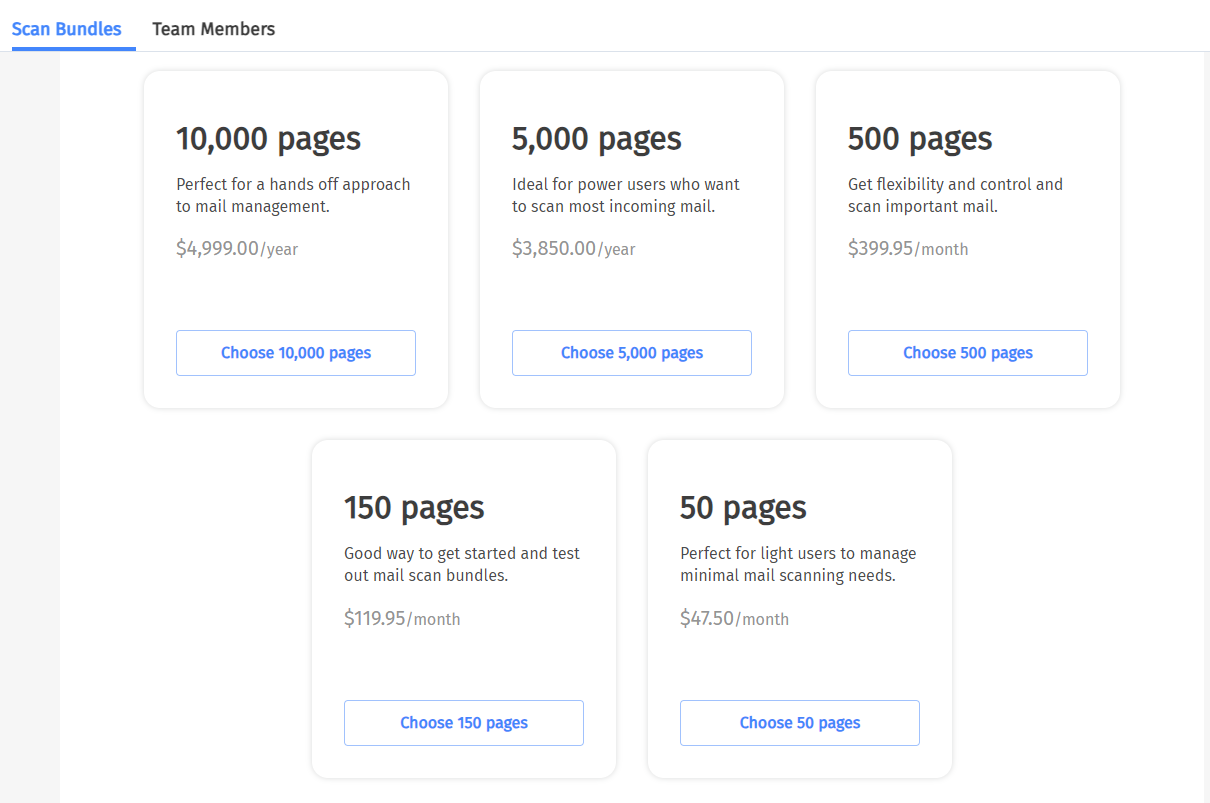Click the power users description text
1210x803 pixels.
click(x=626, y=195)
